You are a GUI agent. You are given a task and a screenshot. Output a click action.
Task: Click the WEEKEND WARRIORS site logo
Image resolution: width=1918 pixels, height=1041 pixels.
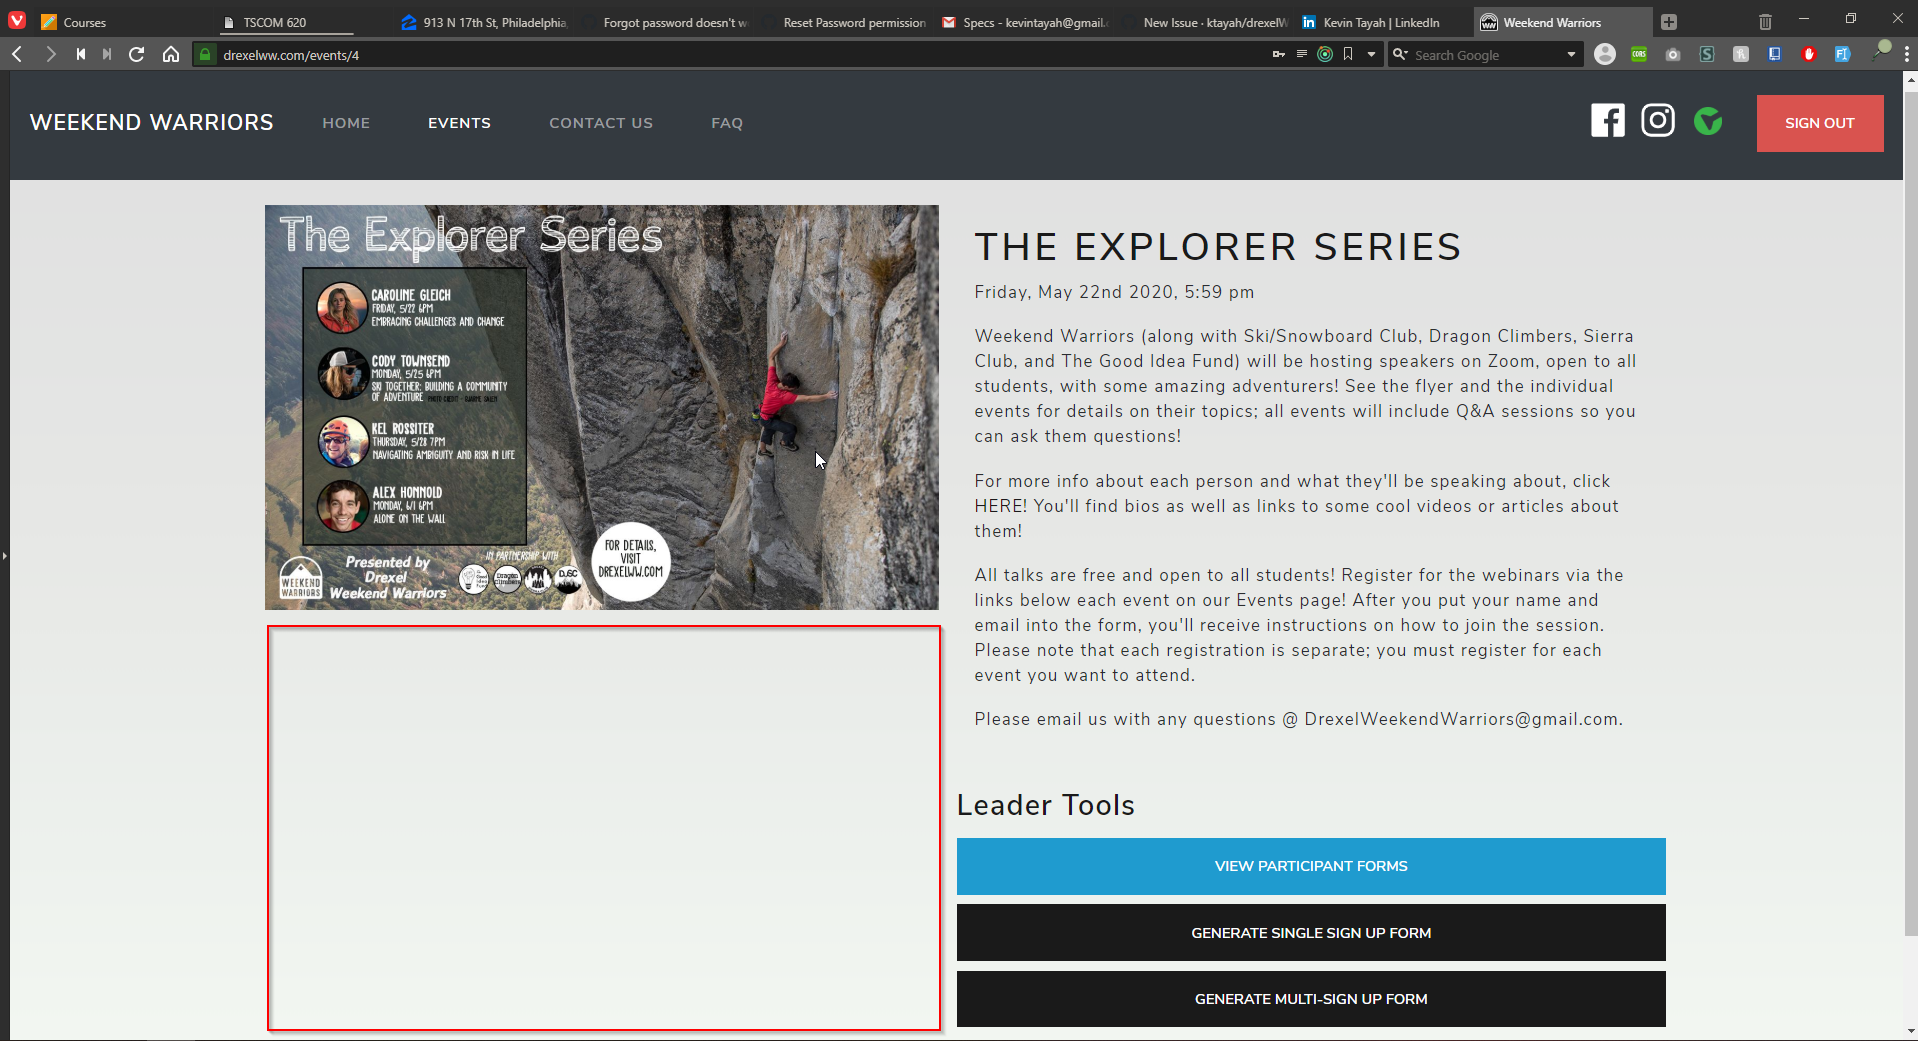click(152, 122)
